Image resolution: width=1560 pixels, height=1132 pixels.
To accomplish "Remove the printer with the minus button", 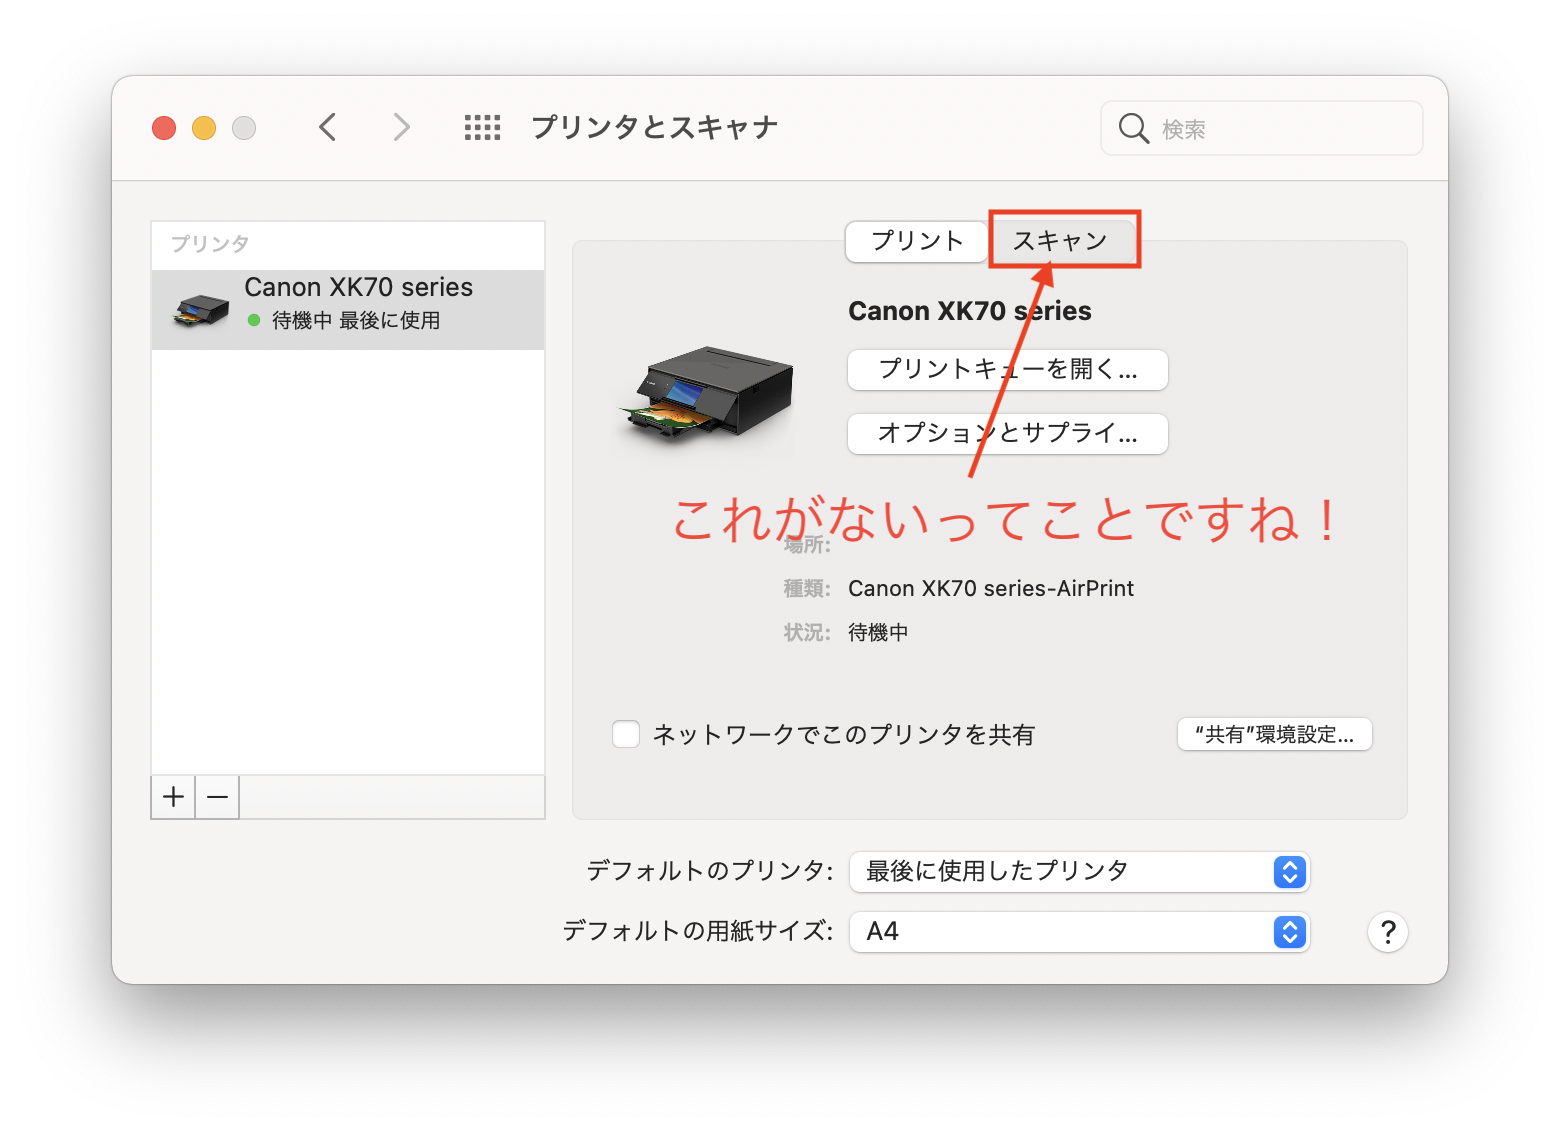I will 218,797.
